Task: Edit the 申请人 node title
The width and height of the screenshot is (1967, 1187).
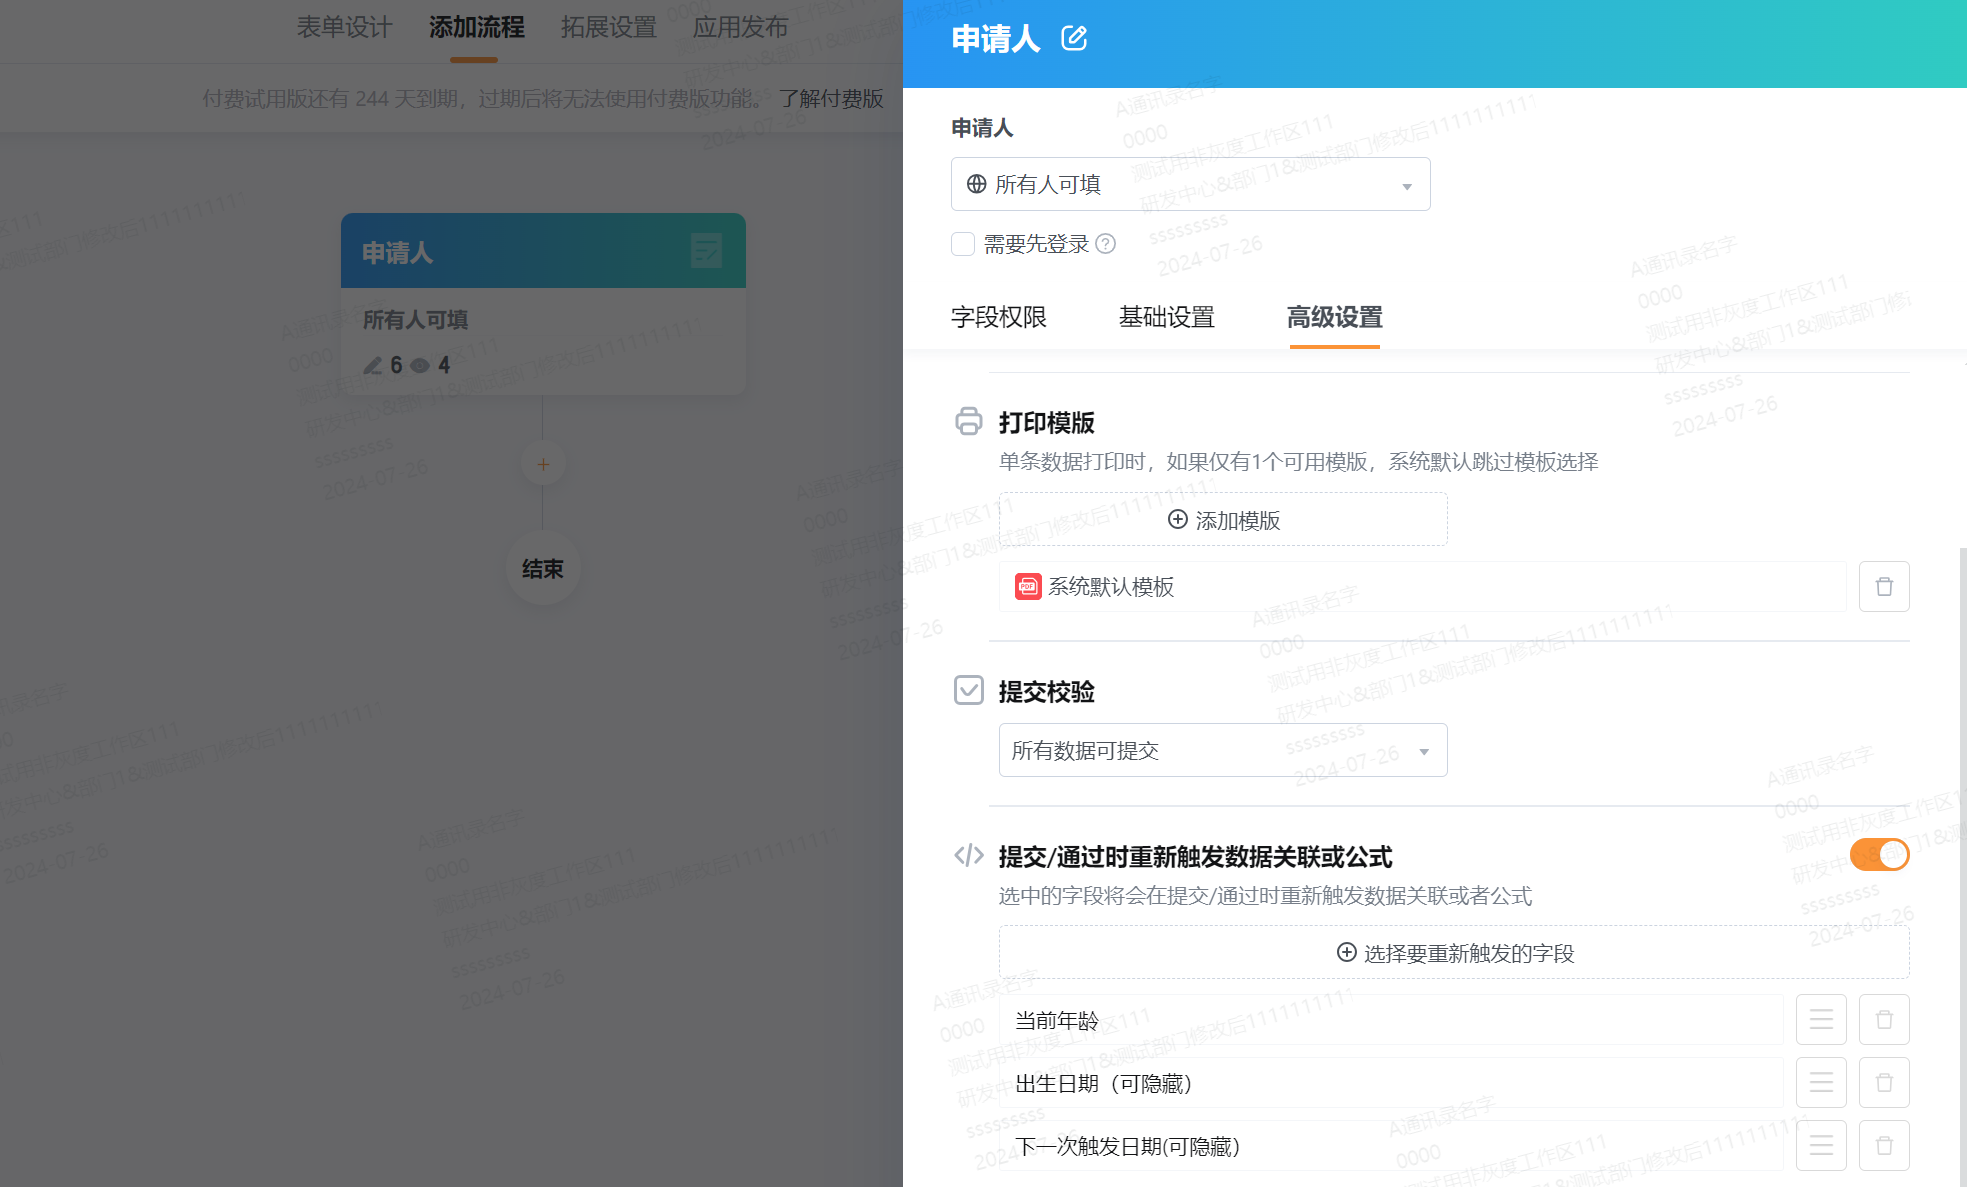Action: pyautogui.click(x=1074, y=39)
